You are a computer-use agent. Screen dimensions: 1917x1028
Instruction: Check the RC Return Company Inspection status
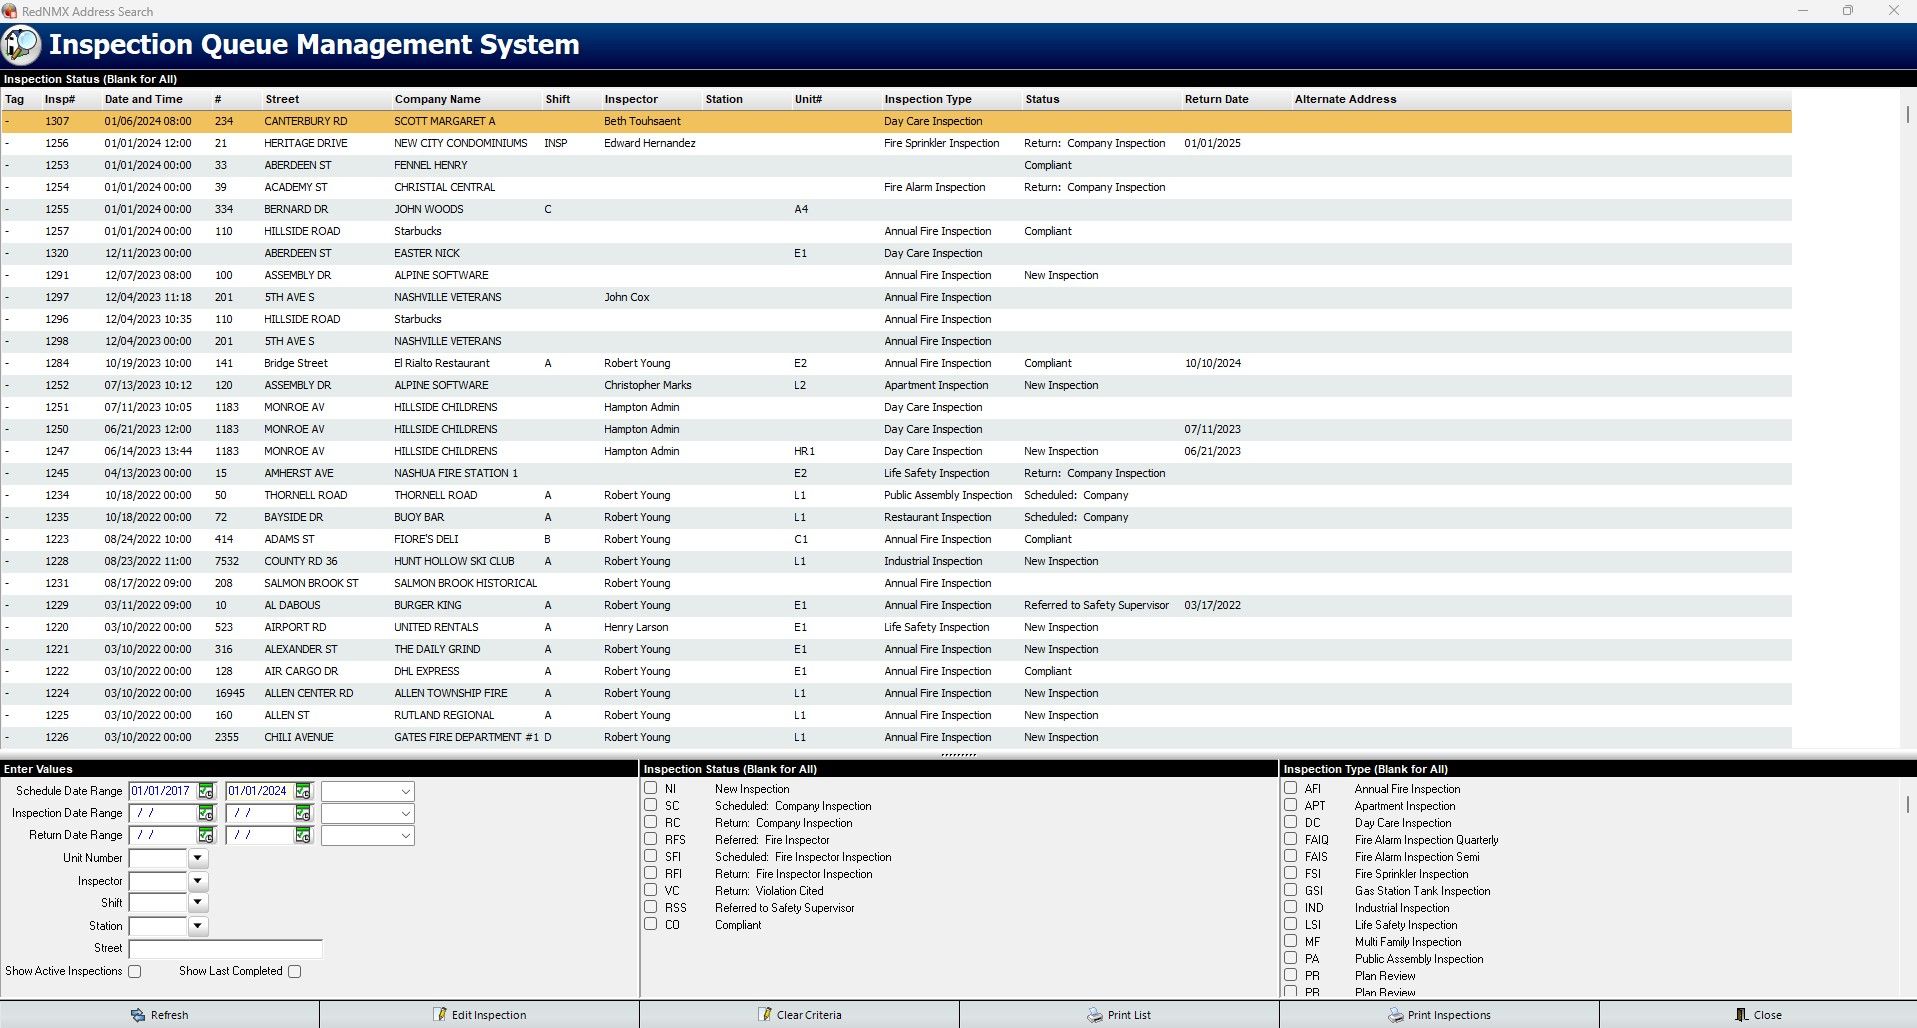click(651, 822)
